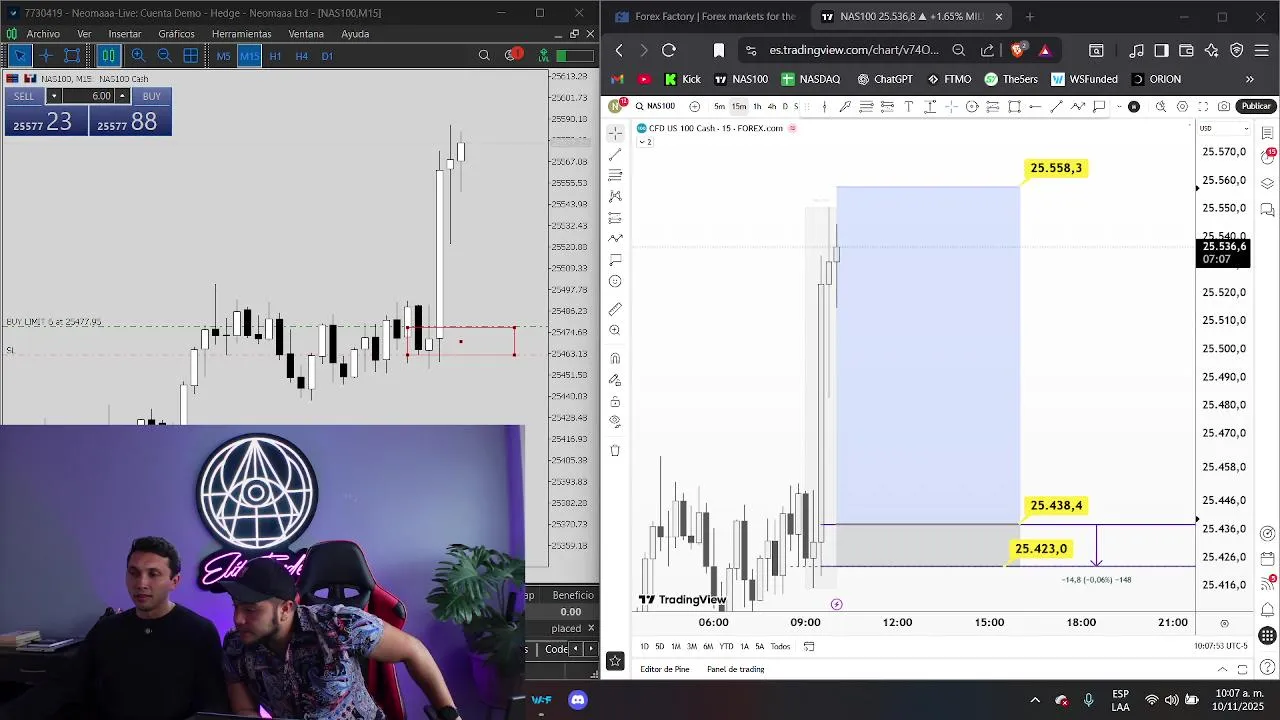
Task: Select the cursor tool in MetaTrader toolbar
Action: tap(19, 56)
